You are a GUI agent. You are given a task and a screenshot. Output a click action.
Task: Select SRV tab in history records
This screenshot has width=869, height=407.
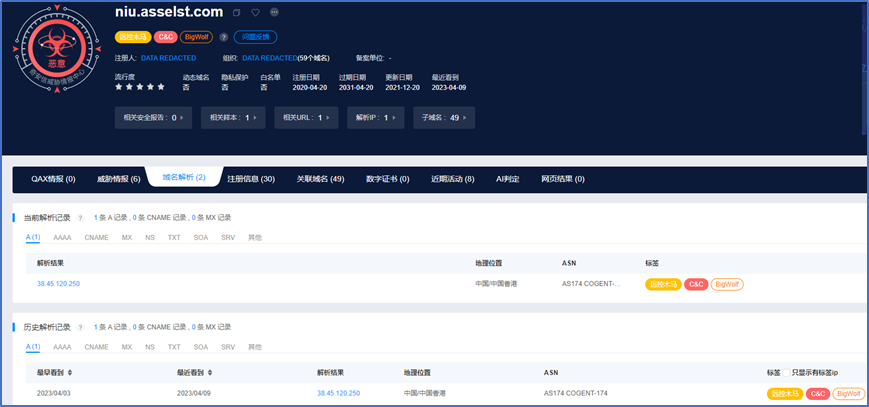pos(228,347)
